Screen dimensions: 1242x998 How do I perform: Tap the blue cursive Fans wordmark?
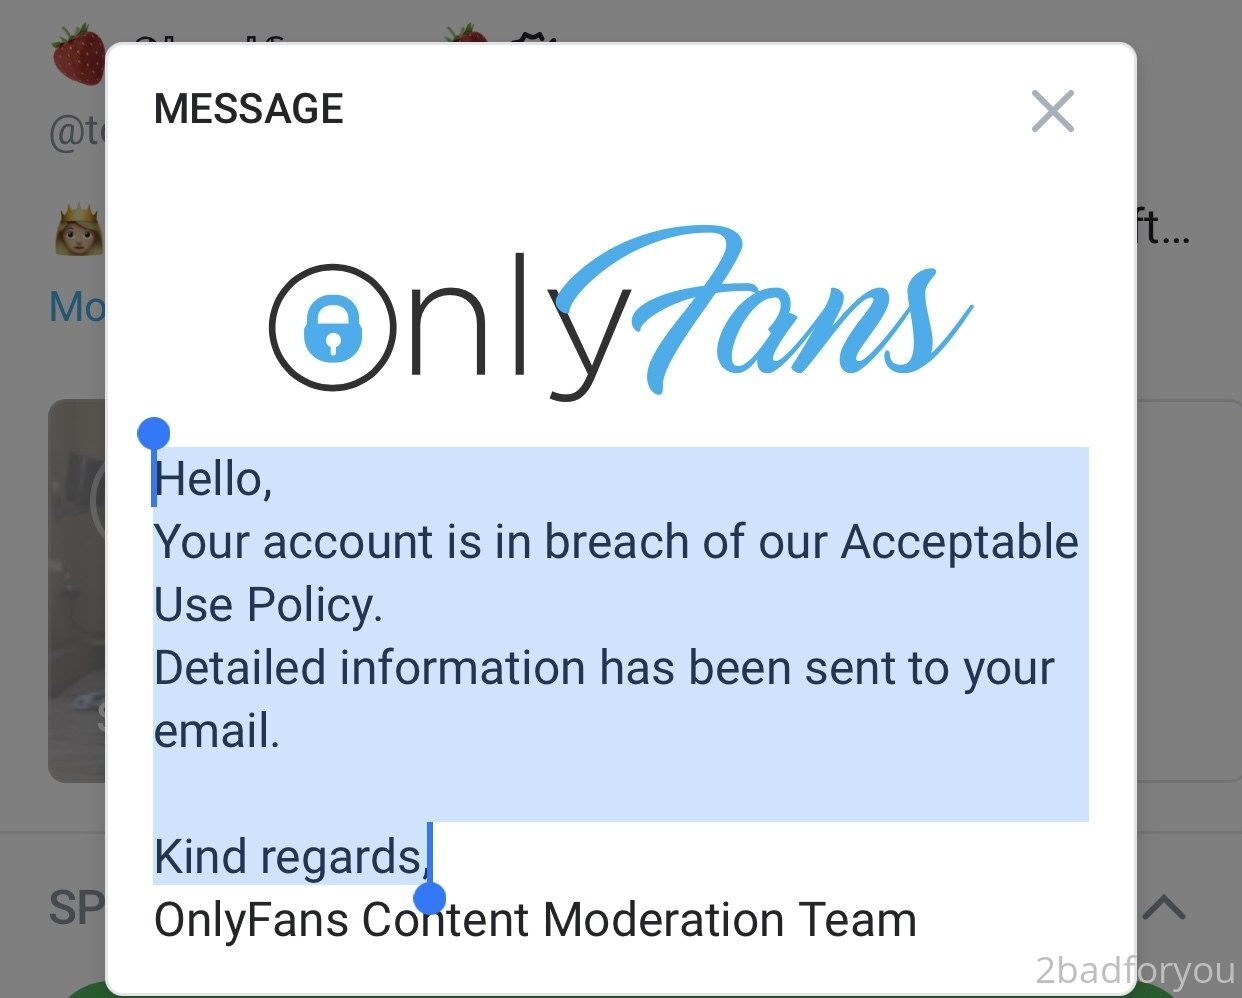tap(764, 312)
